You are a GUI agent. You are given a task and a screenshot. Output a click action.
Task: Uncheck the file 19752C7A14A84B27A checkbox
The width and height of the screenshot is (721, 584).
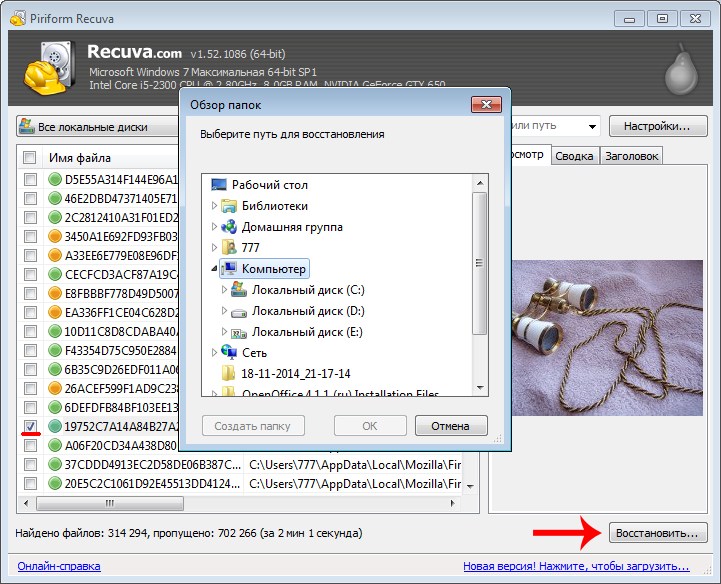click(x=30, y=426)
